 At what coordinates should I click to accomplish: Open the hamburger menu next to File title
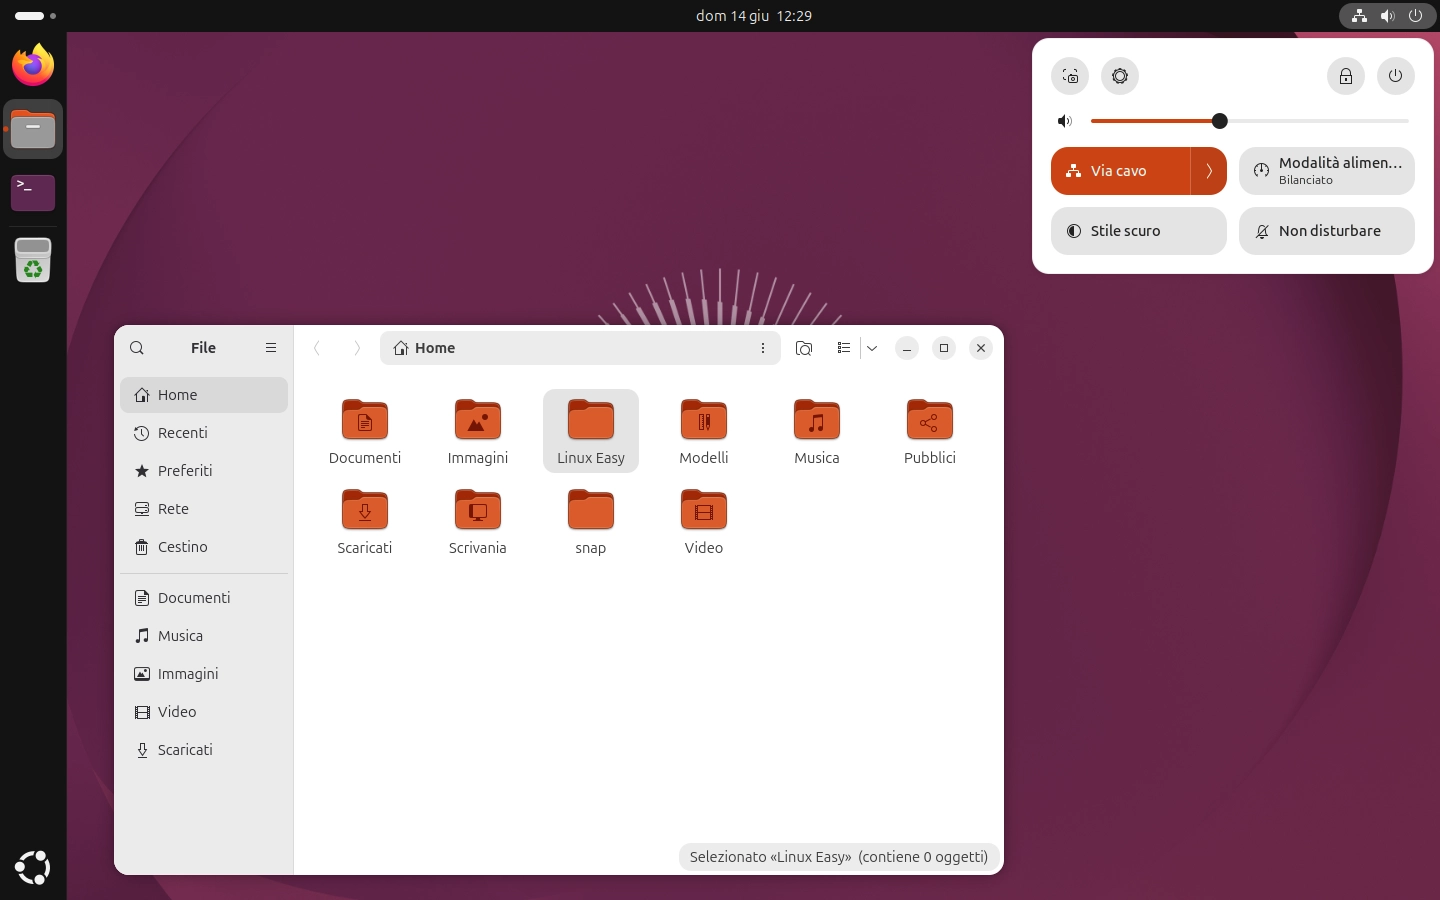click(x=270, y=348)
